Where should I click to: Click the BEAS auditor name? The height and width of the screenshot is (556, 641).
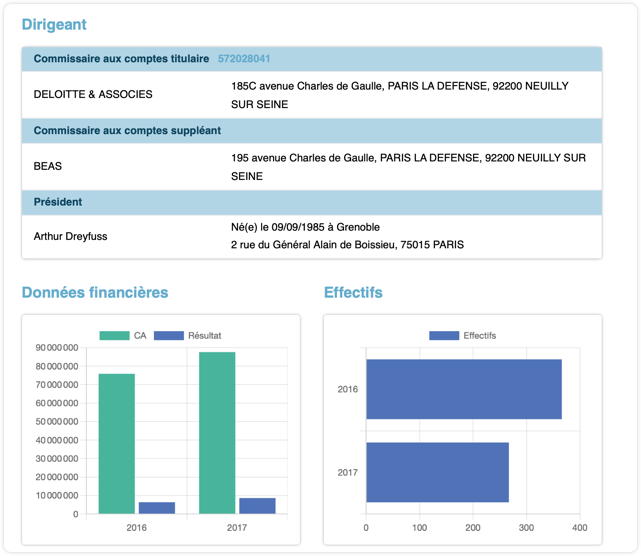pyautogui.click(x=48, y=166)
